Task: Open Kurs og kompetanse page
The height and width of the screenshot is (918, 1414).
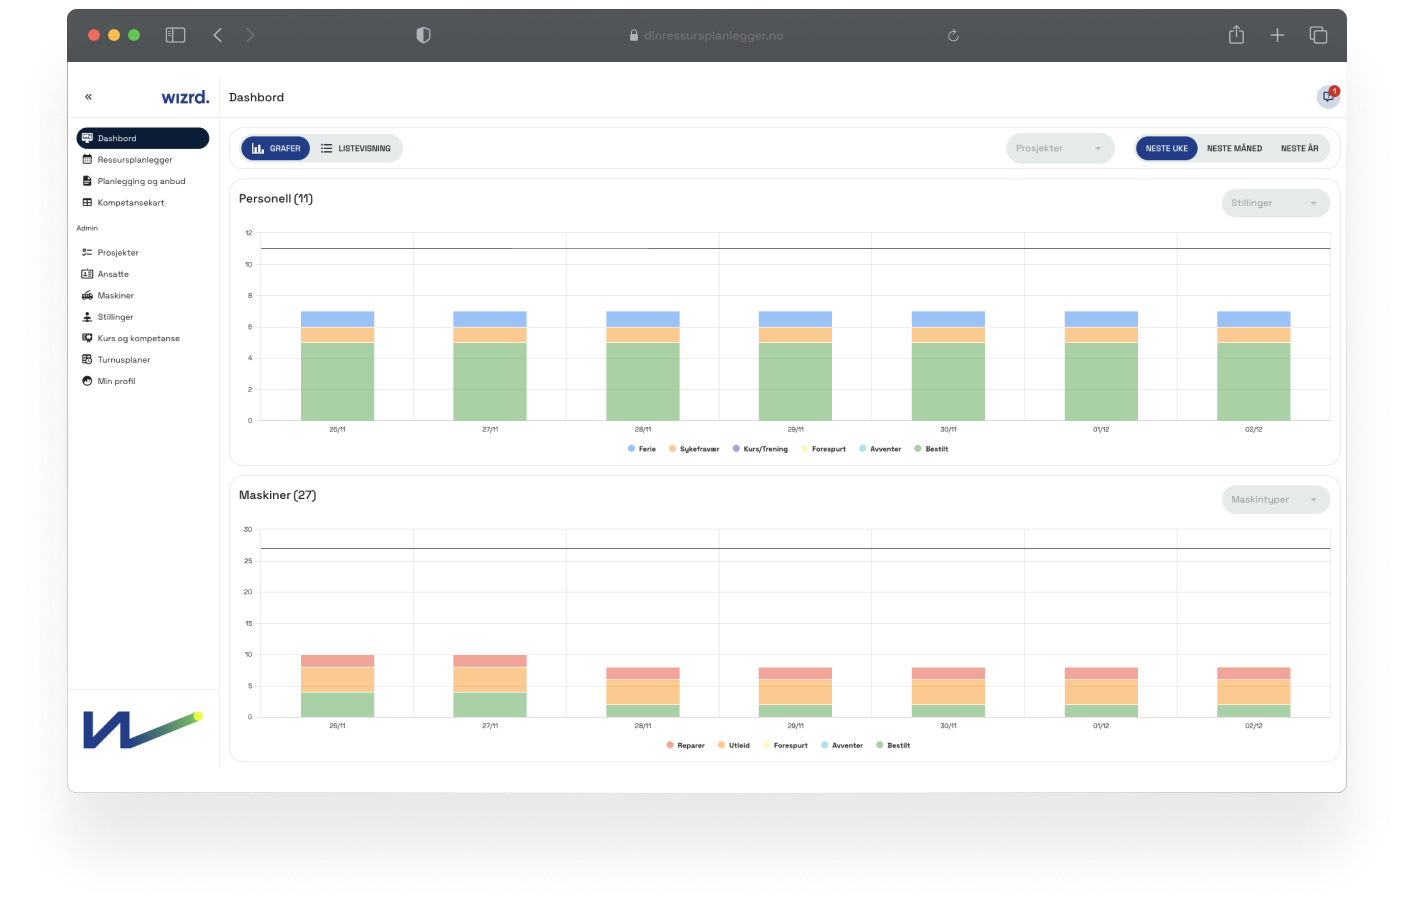Action: click(x=143, y=338)
